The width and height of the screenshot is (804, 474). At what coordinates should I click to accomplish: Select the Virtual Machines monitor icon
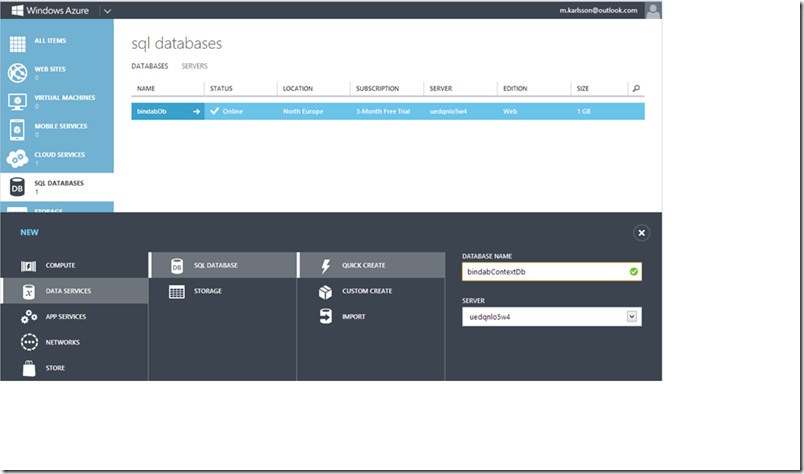point(17,101)
